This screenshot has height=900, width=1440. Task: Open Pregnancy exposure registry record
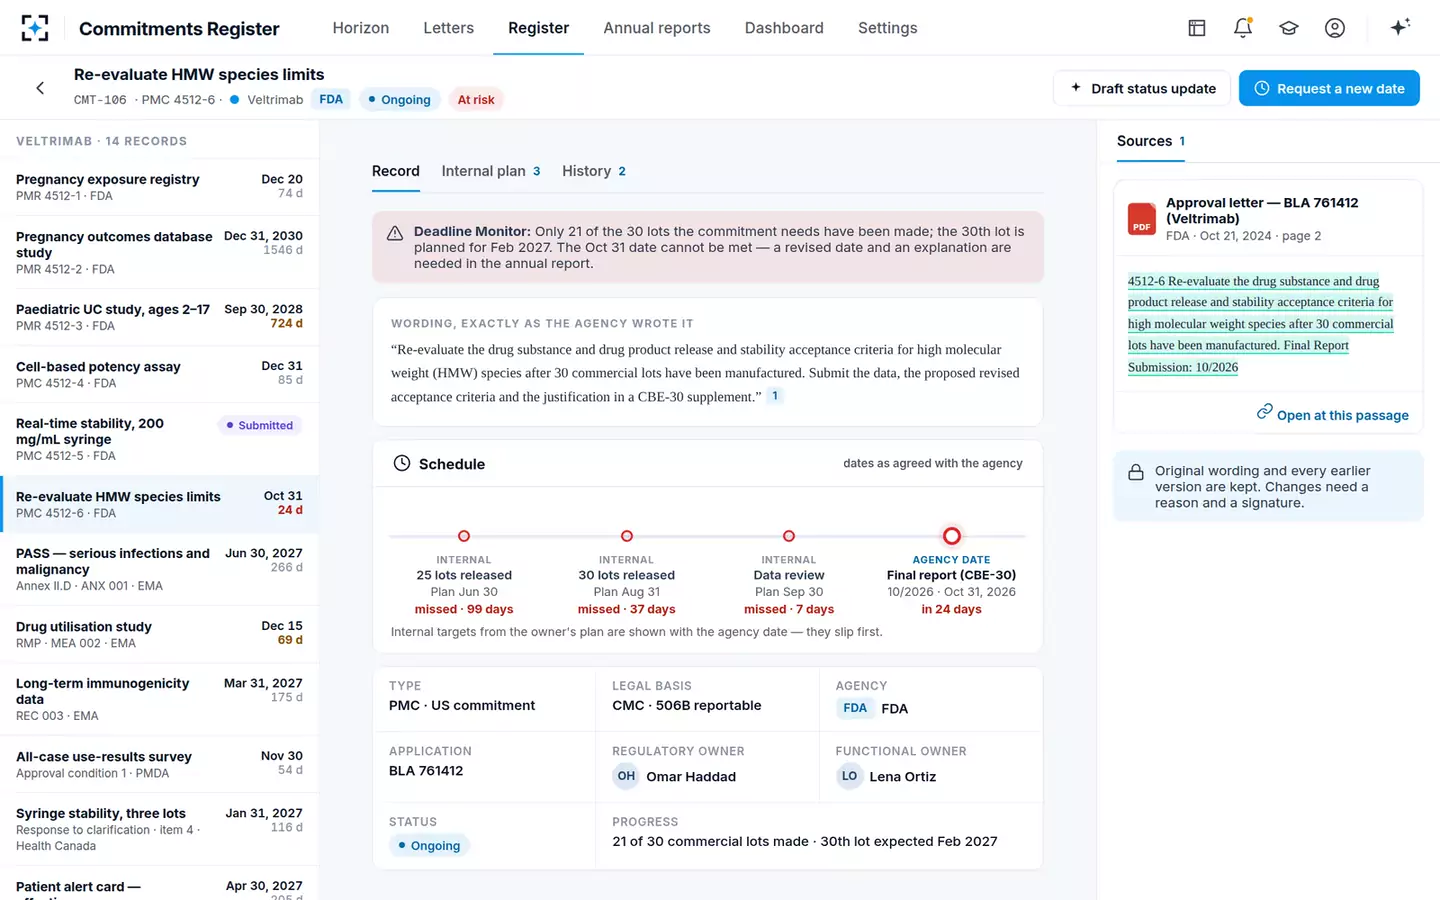160,187
